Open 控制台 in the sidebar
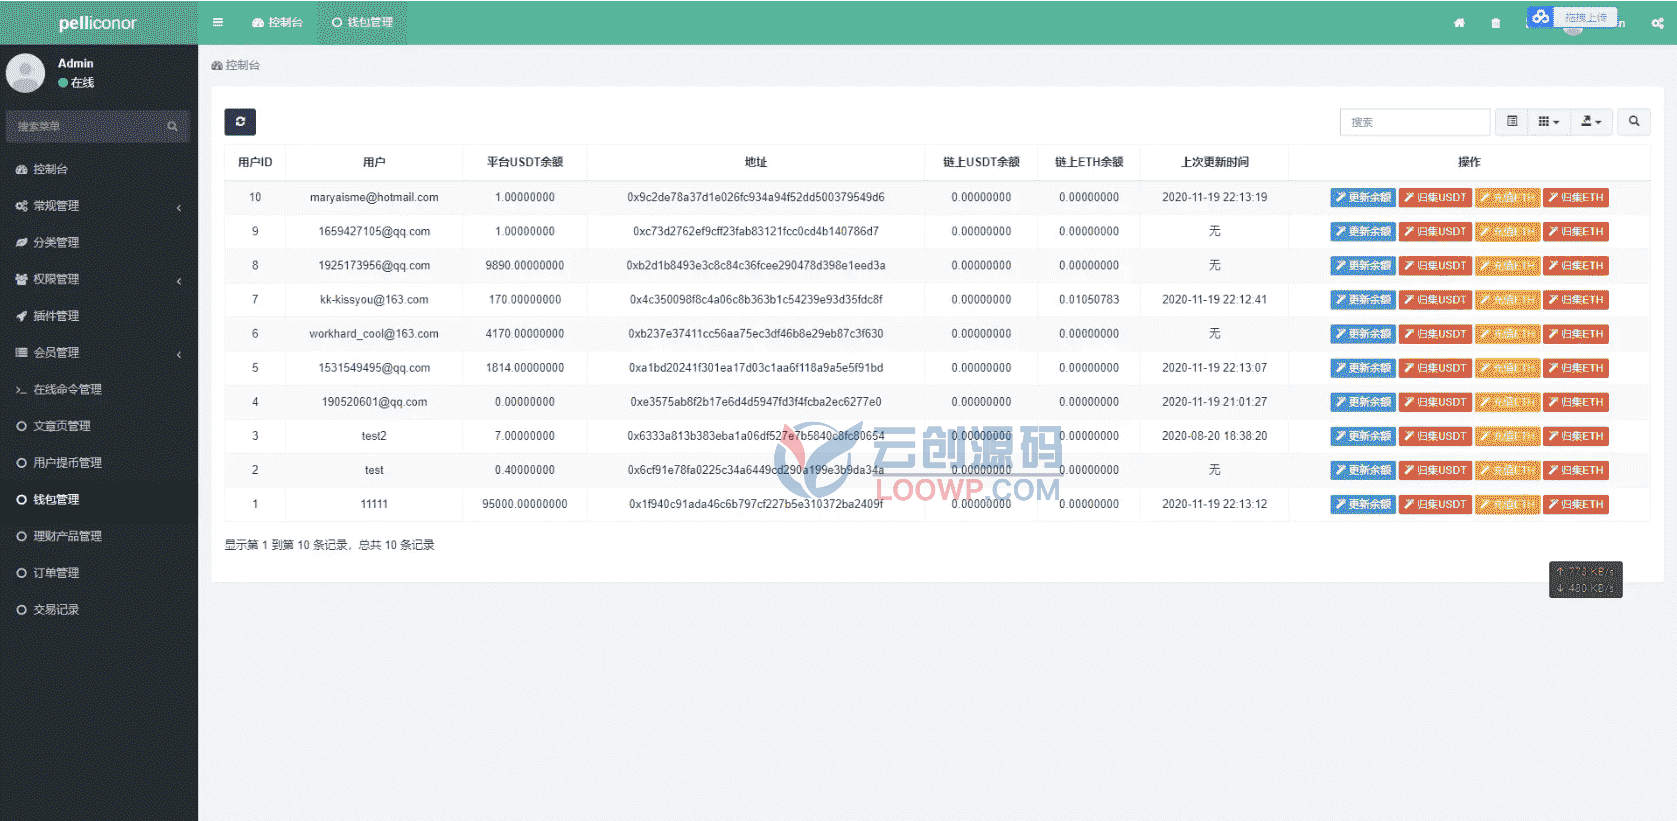The height and width of the screenshot is (821, 1677). tap(98, 169)
